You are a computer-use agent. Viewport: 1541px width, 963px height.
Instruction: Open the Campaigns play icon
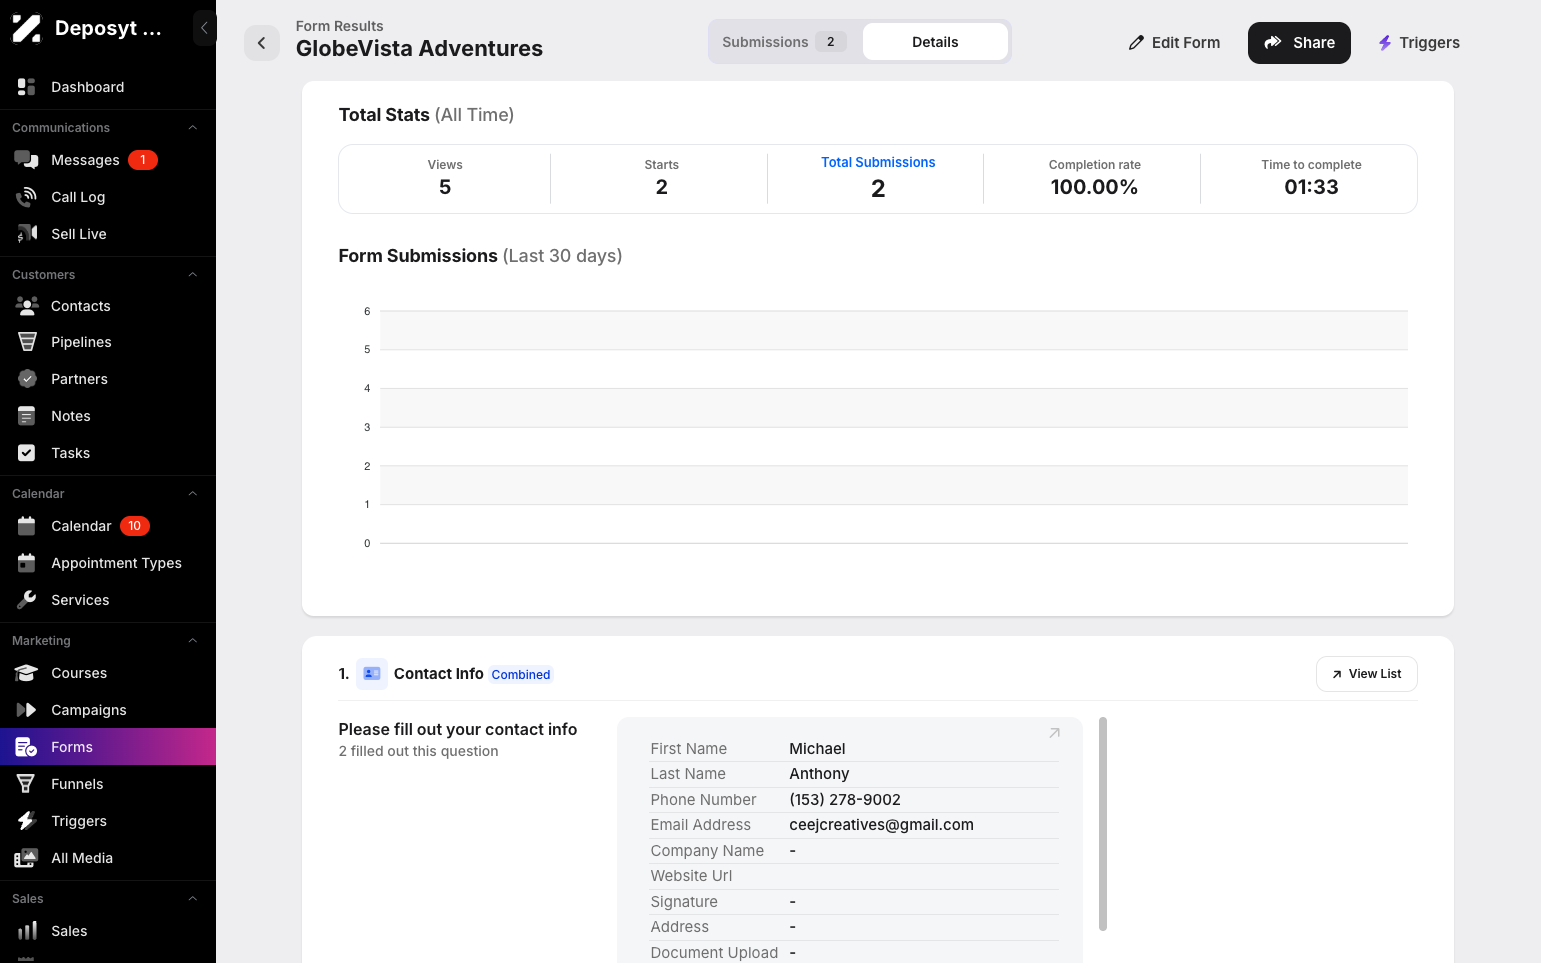[x=27, y=710]
